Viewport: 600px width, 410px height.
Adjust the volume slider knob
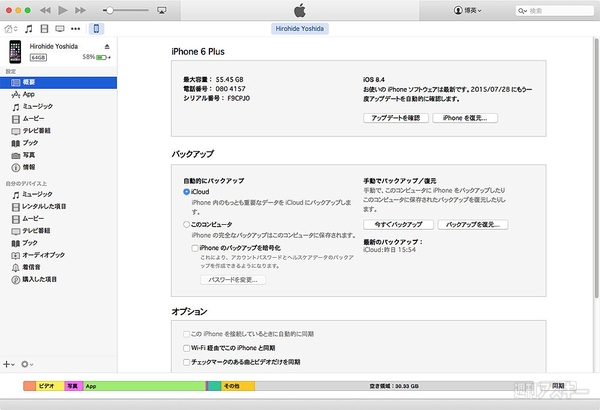pos(110,10)
